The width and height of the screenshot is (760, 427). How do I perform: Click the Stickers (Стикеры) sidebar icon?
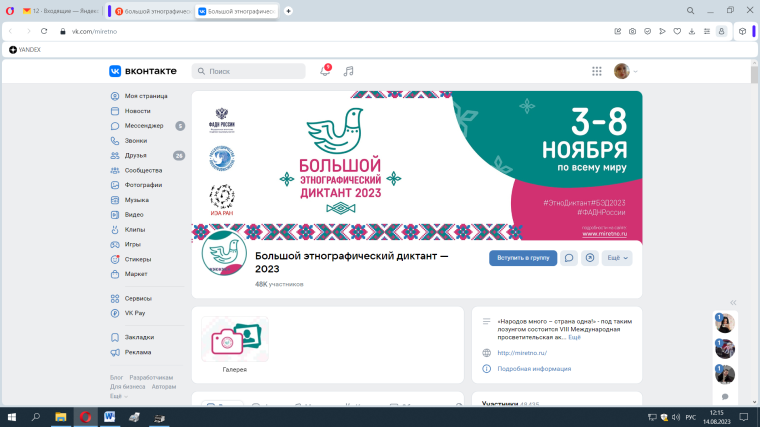click(x=115, y=259)
